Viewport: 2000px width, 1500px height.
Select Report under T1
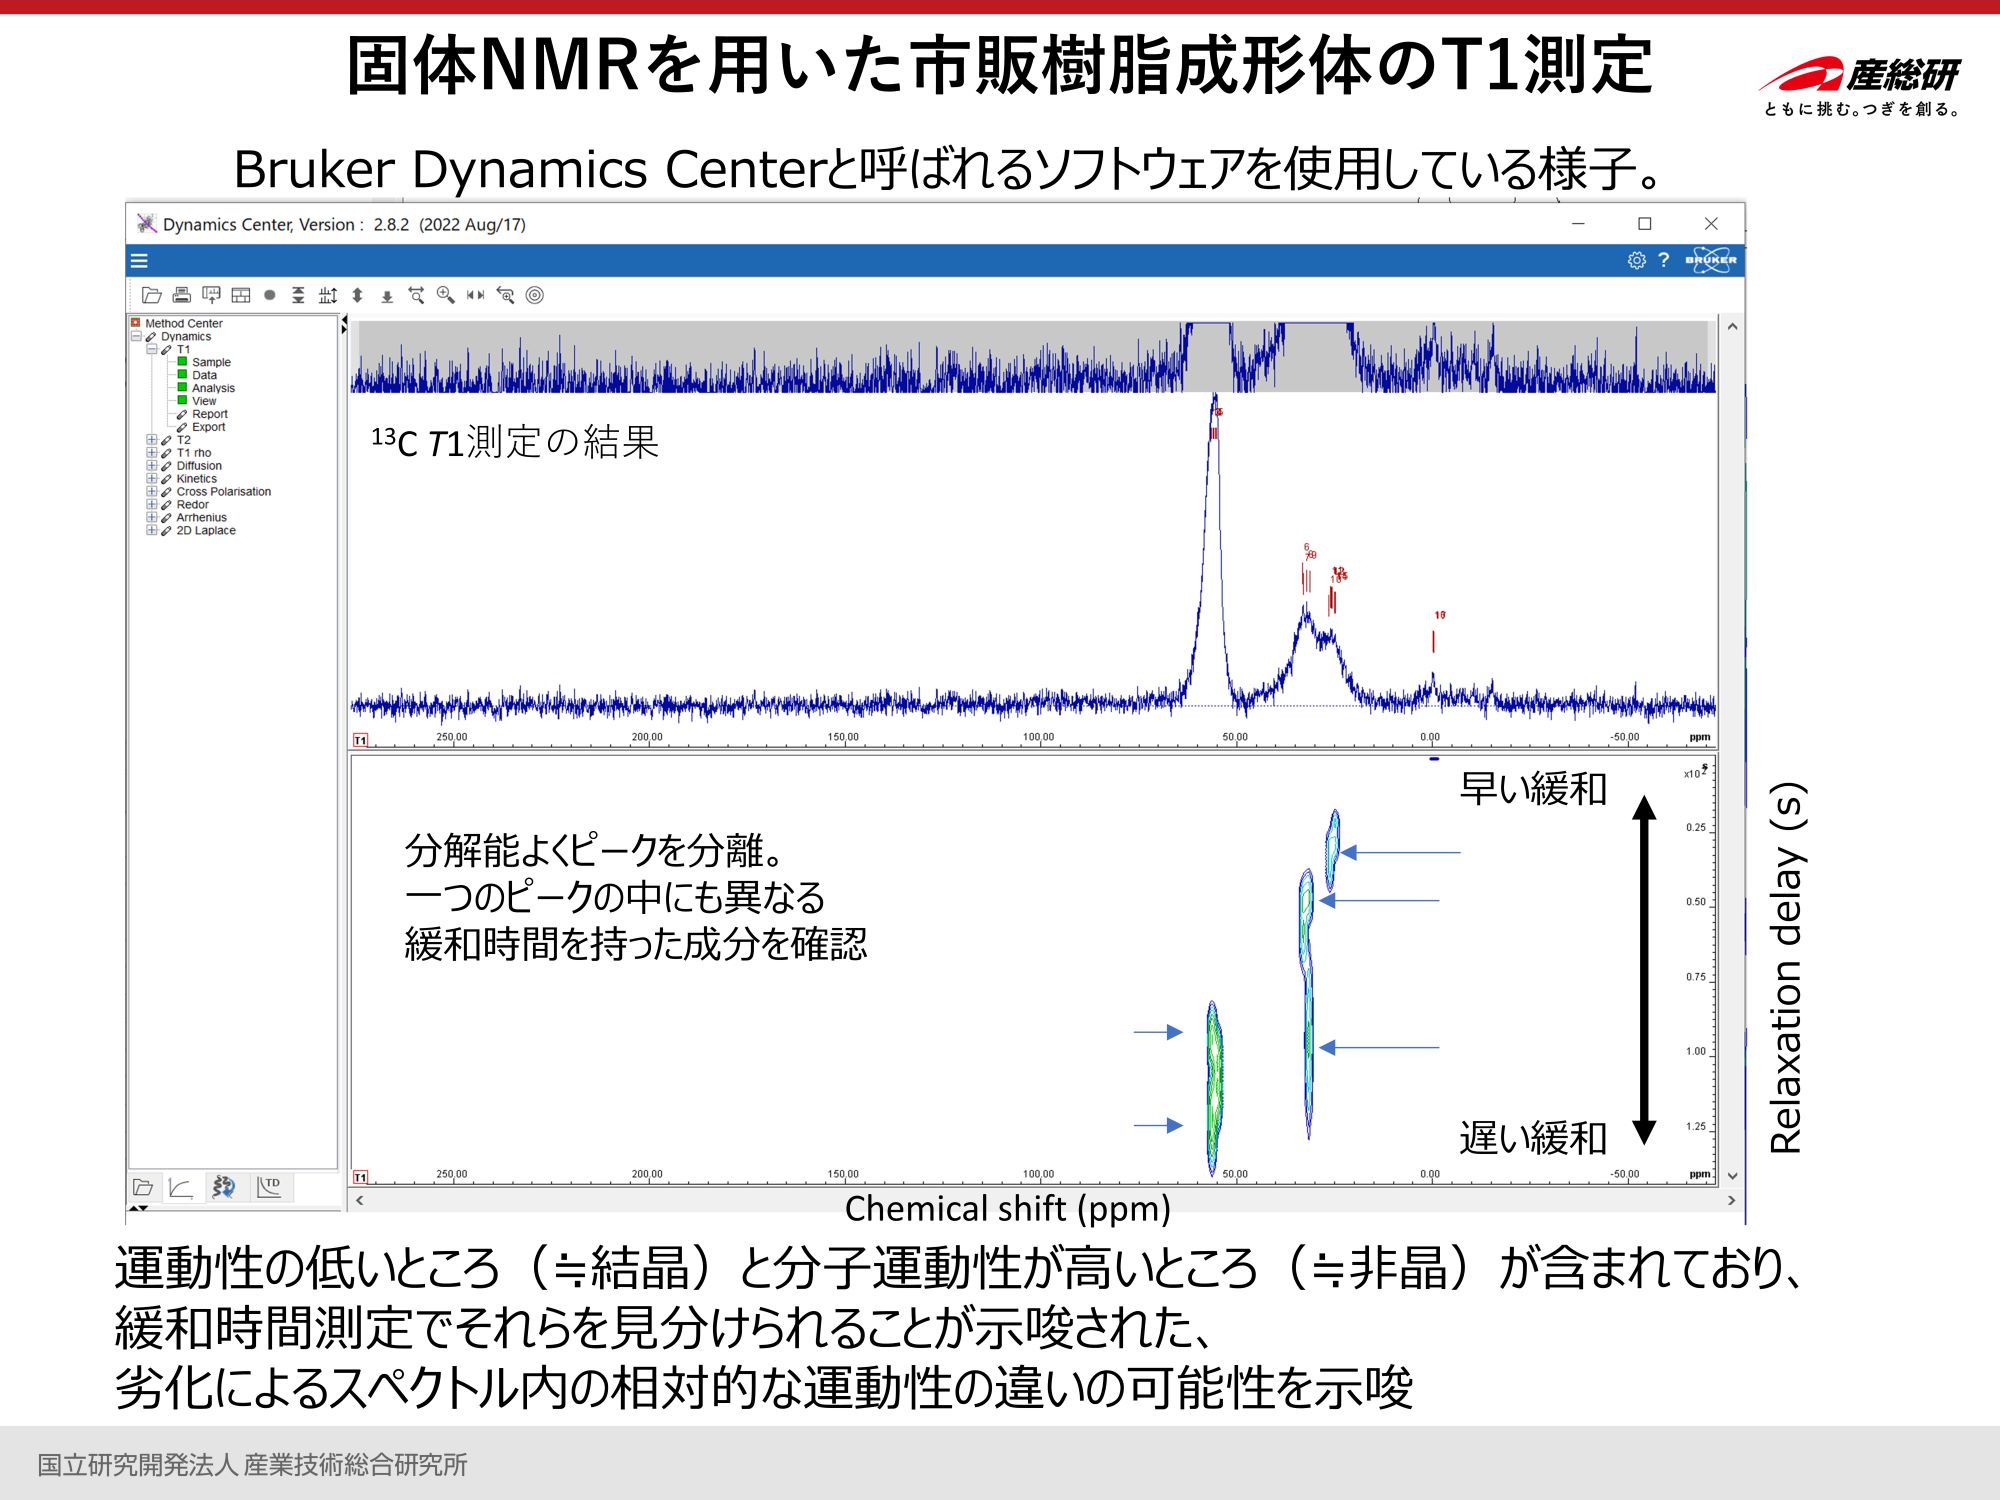(210, 414)
